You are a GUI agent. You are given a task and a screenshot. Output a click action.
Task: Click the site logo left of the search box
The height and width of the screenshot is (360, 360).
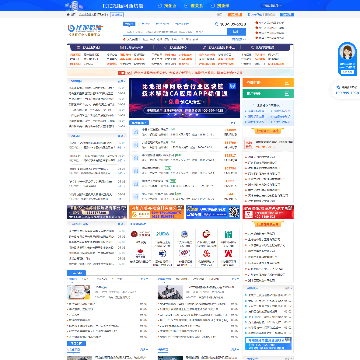[x=85, y=29]
